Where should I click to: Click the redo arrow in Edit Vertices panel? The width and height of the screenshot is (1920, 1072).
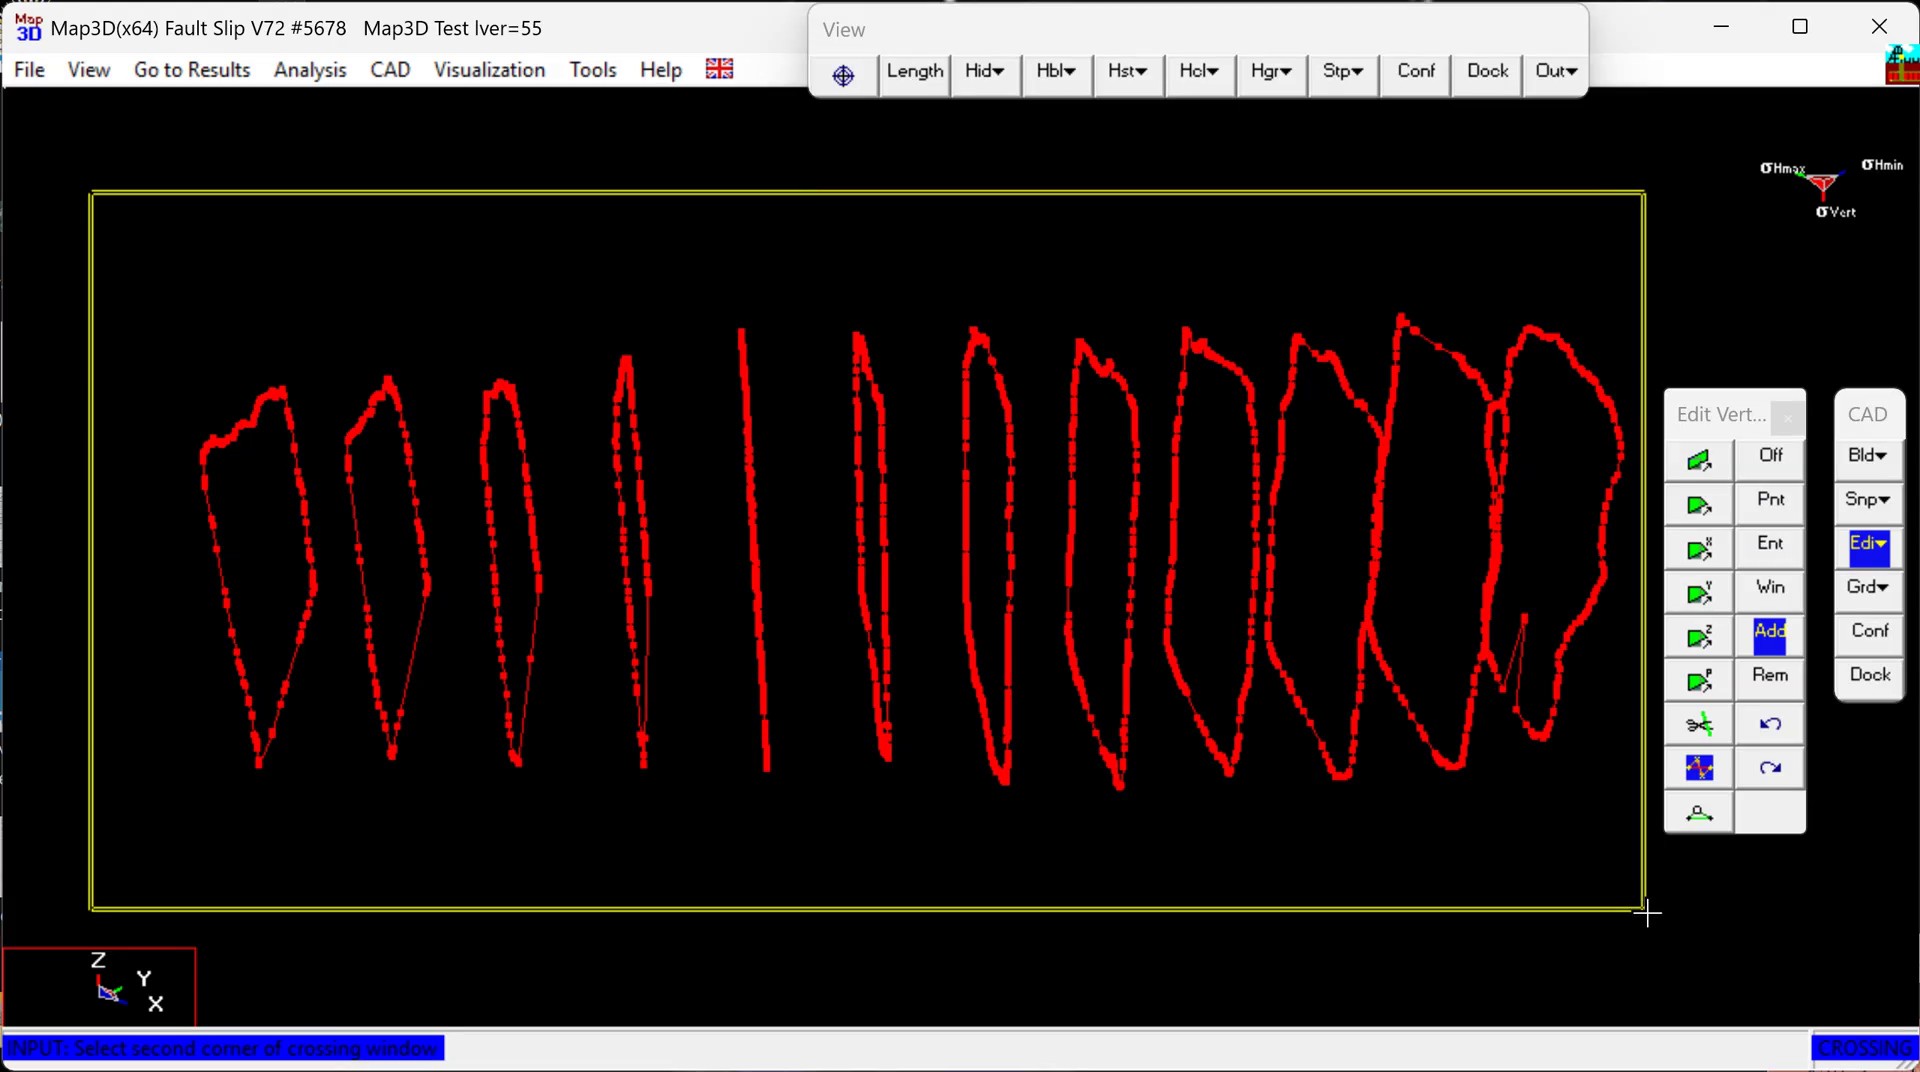[1769, 768]
